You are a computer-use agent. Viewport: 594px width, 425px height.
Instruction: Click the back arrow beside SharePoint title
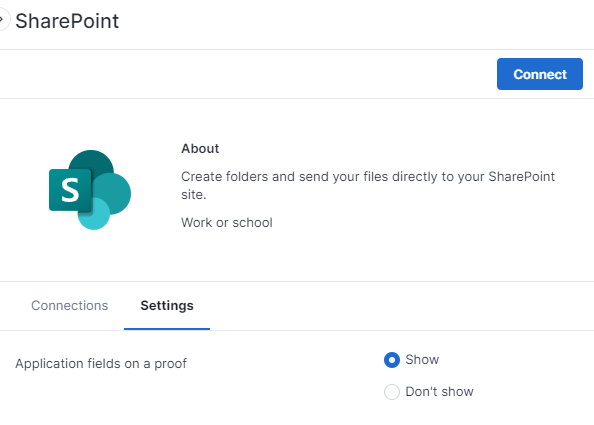point(3,20)
